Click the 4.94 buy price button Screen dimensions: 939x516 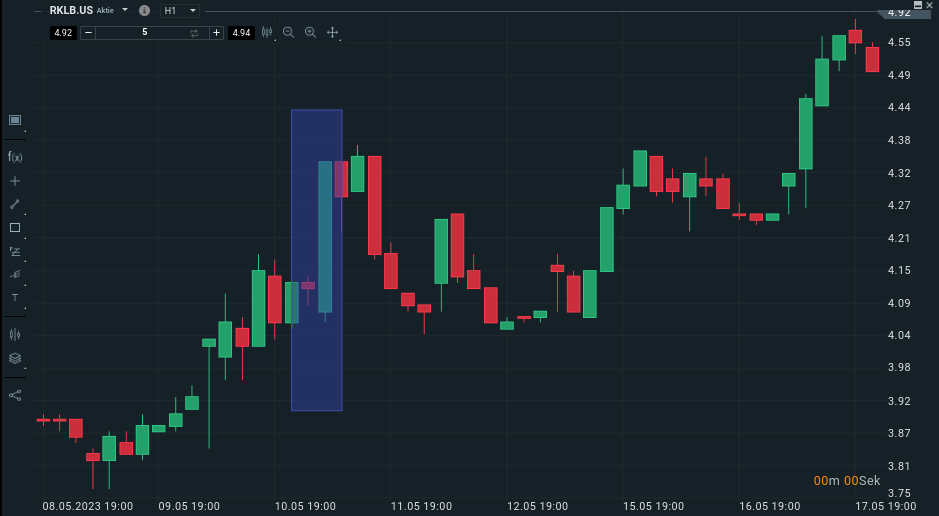pos(241,32)
